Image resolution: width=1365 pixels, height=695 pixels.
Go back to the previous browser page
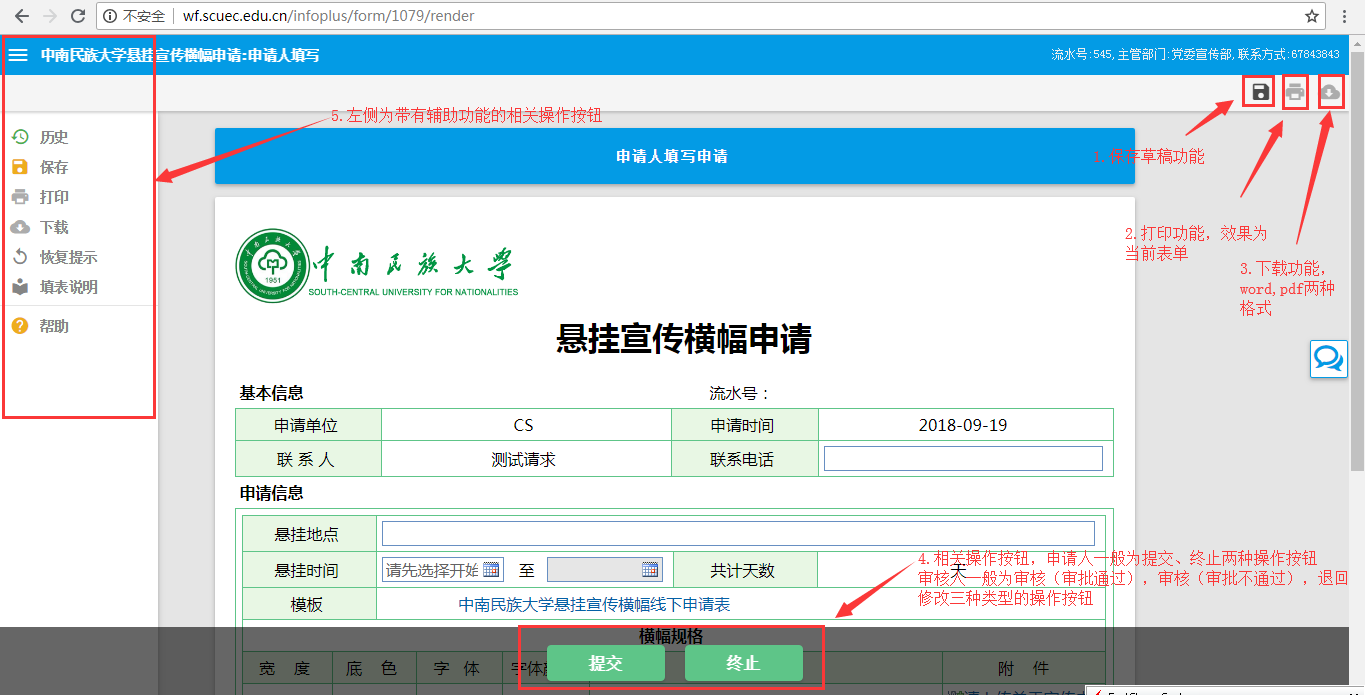[21, 16]
